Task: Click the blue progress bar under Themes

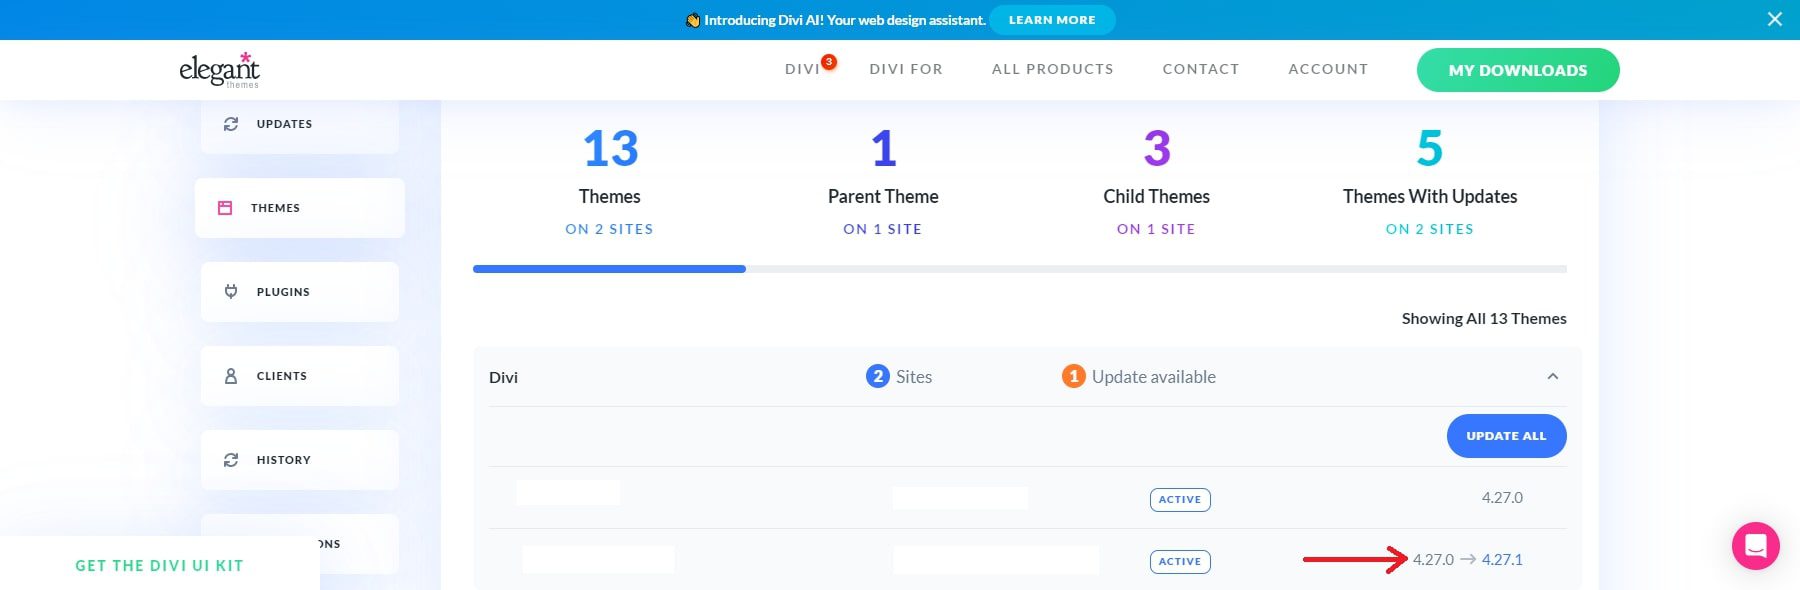Action: point(609,269)
